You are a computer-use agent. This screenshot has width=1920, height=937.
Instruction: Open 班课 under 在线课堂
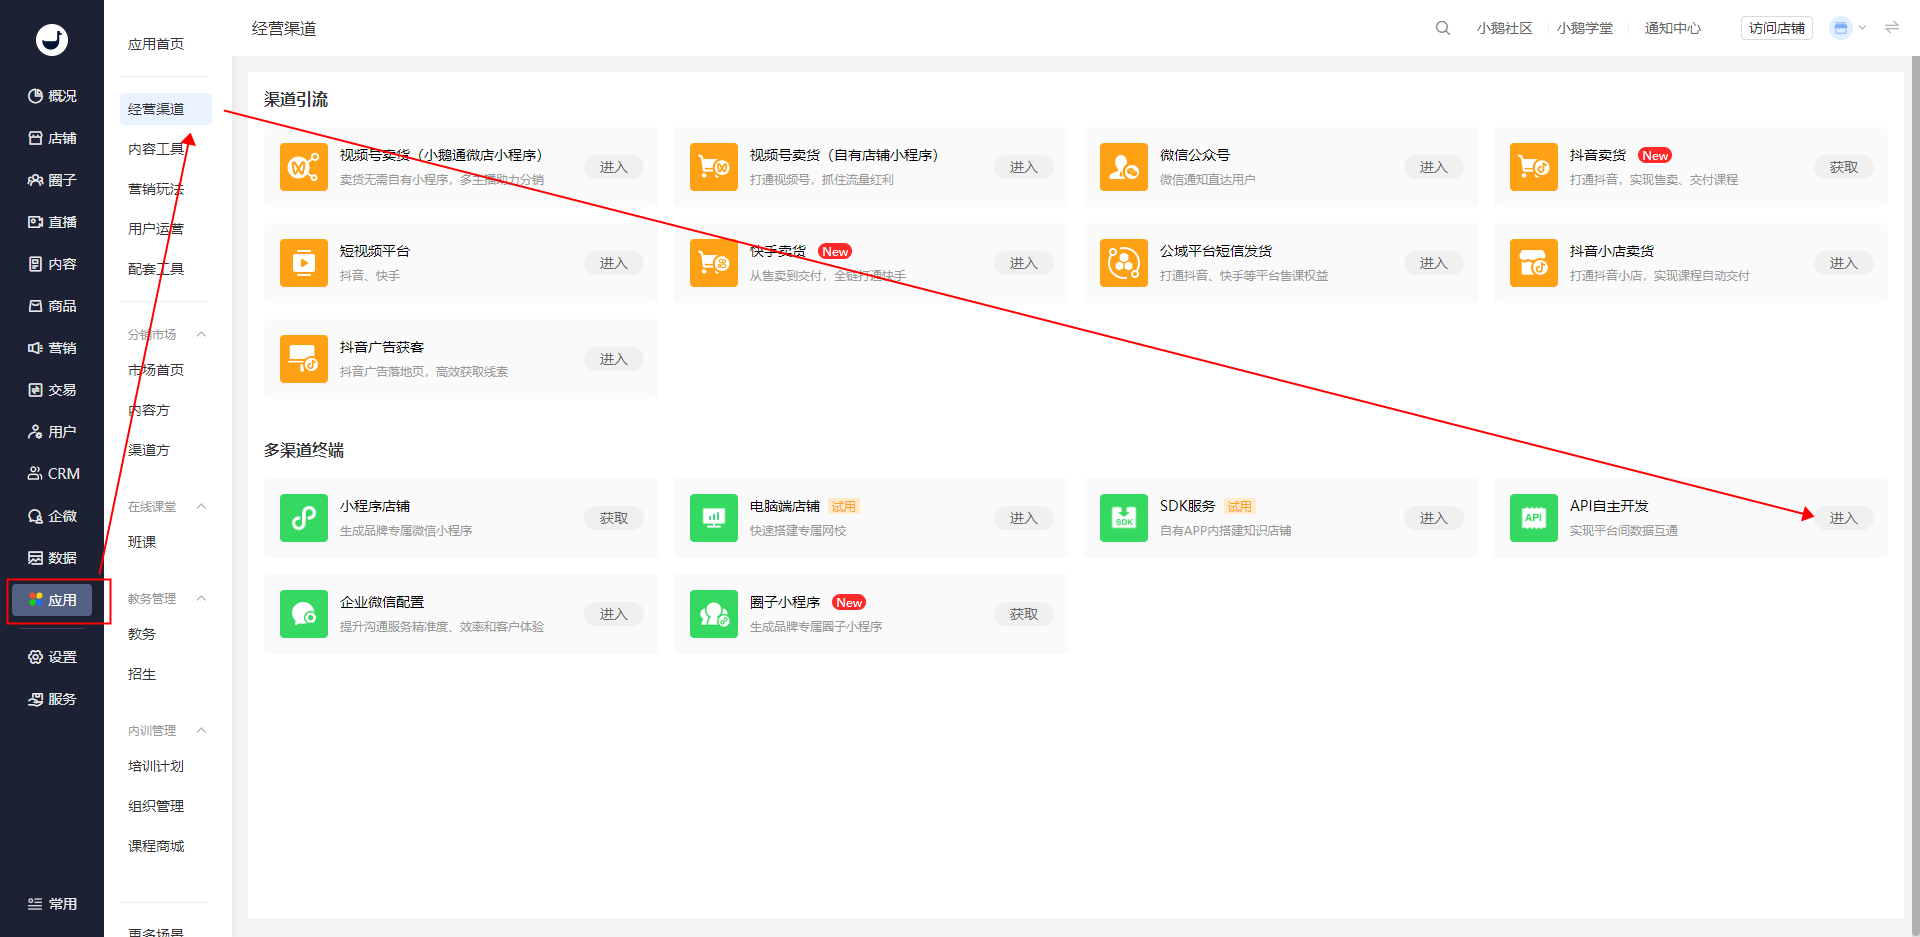point(142,542)
